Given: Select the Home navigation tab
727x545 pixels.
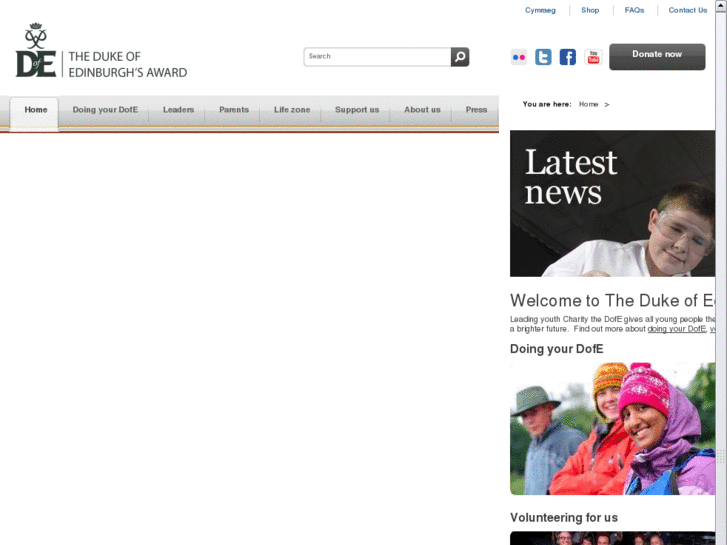Looking at the screenshot, I should 36,110.
